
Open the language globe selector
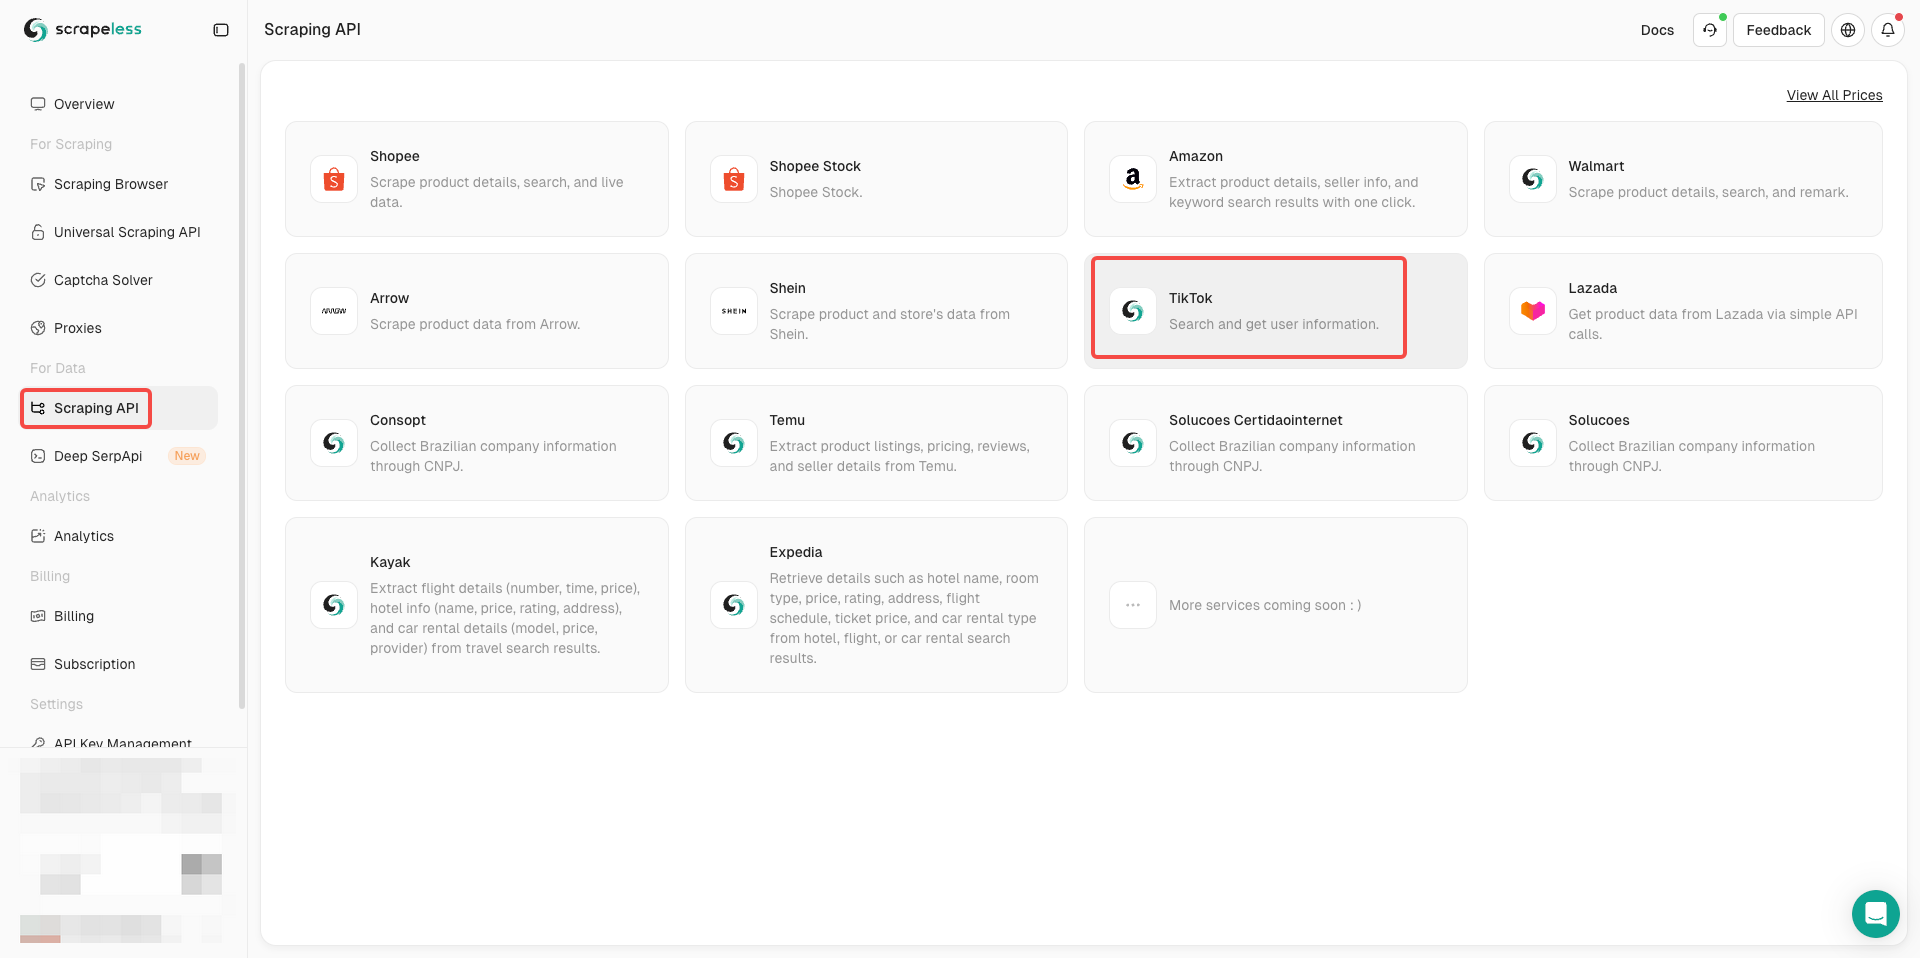coord(1848,30)
